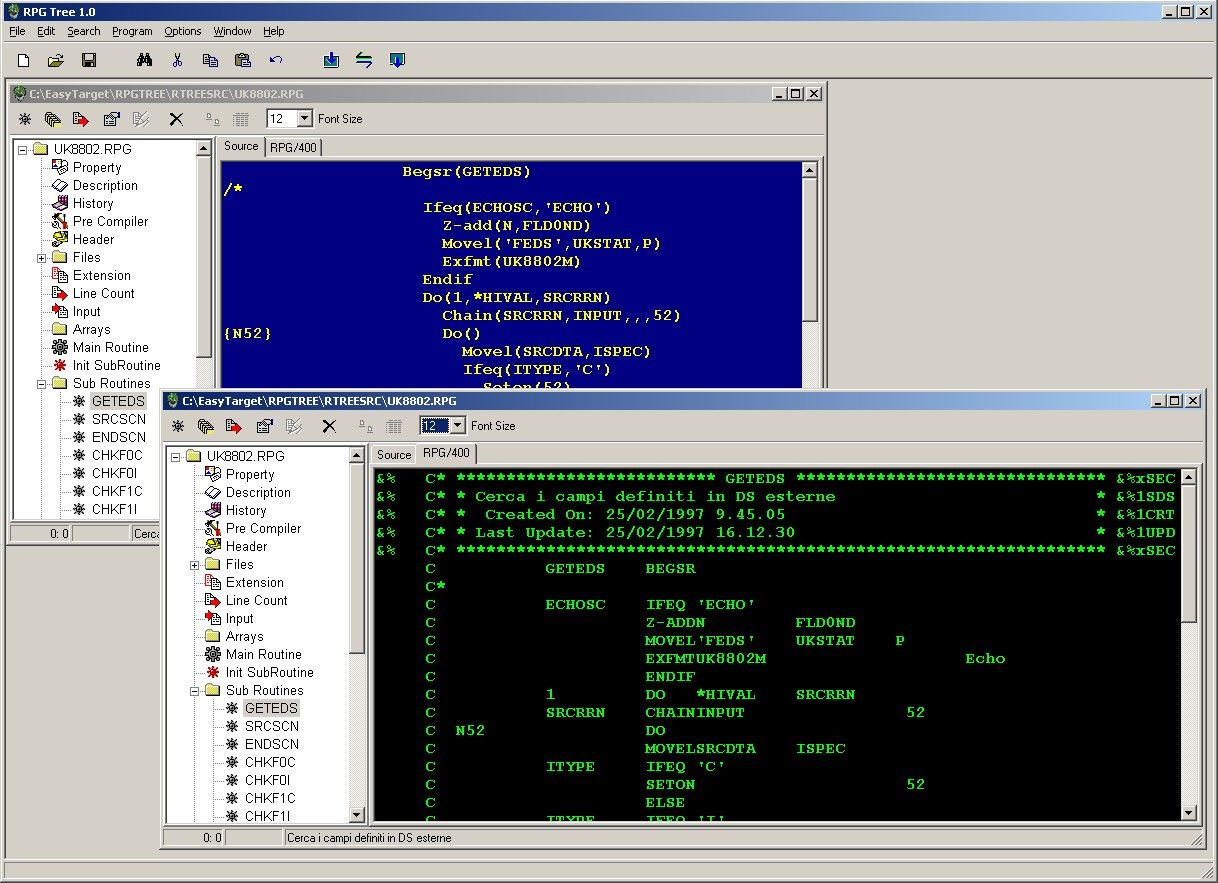Open the File menu
Image resolution: width=1218 pixels, height=883 pixels.
(17, 31)
